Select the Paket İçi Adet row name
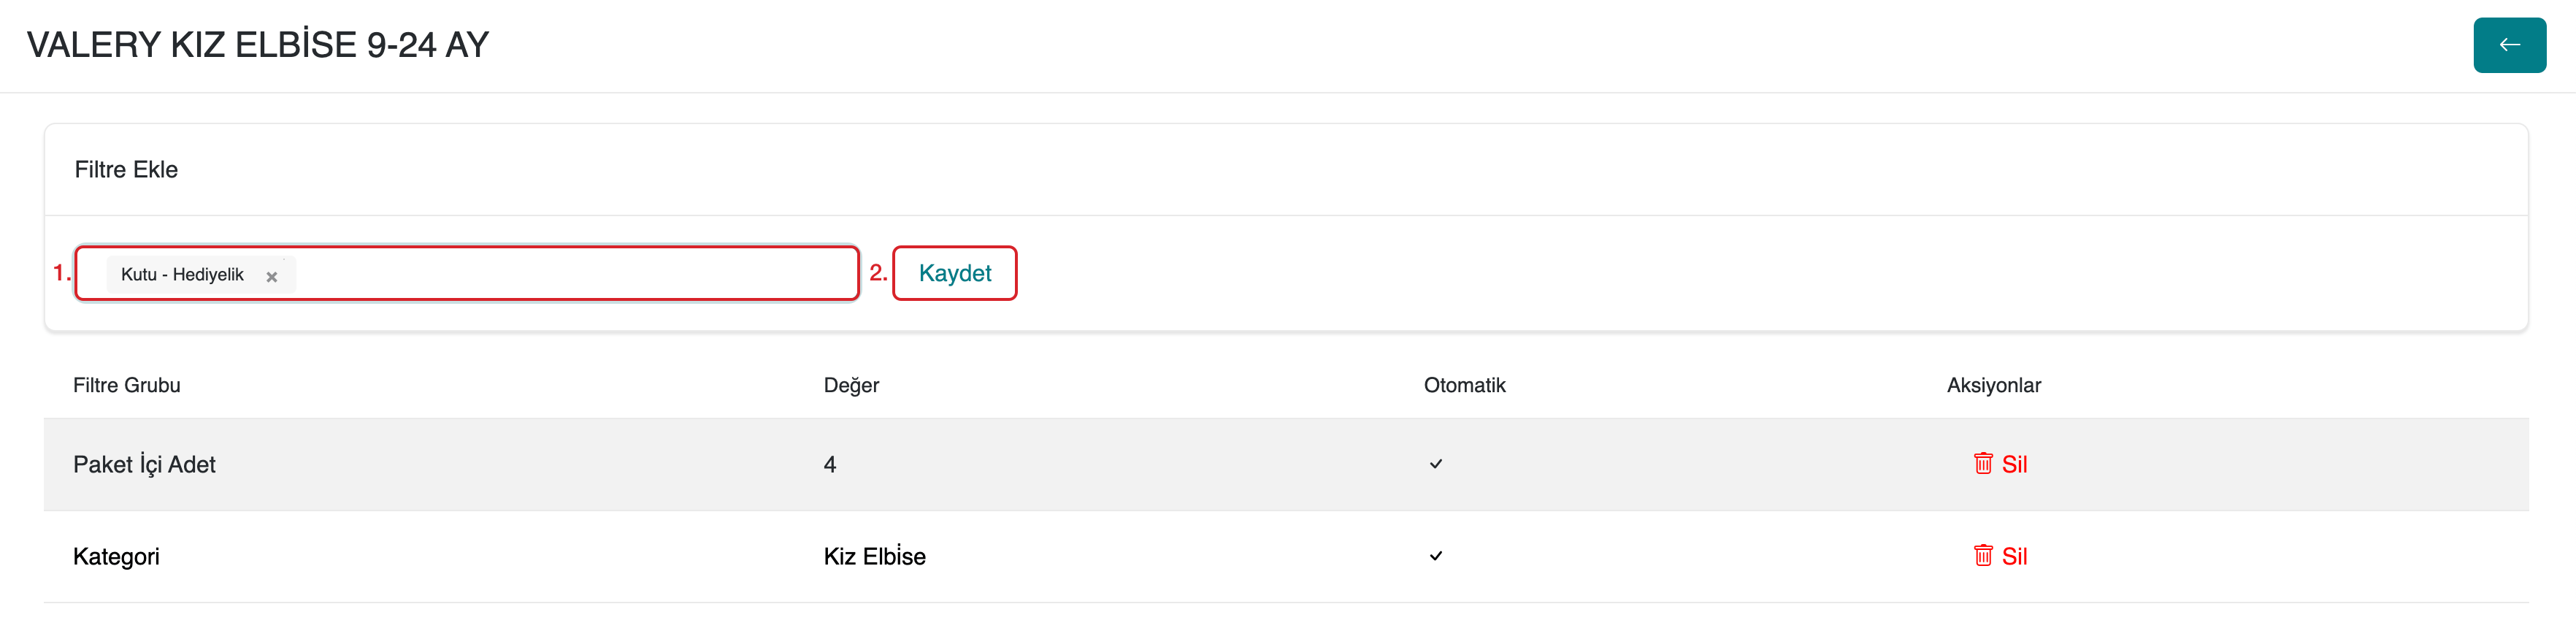 [144, 464]
